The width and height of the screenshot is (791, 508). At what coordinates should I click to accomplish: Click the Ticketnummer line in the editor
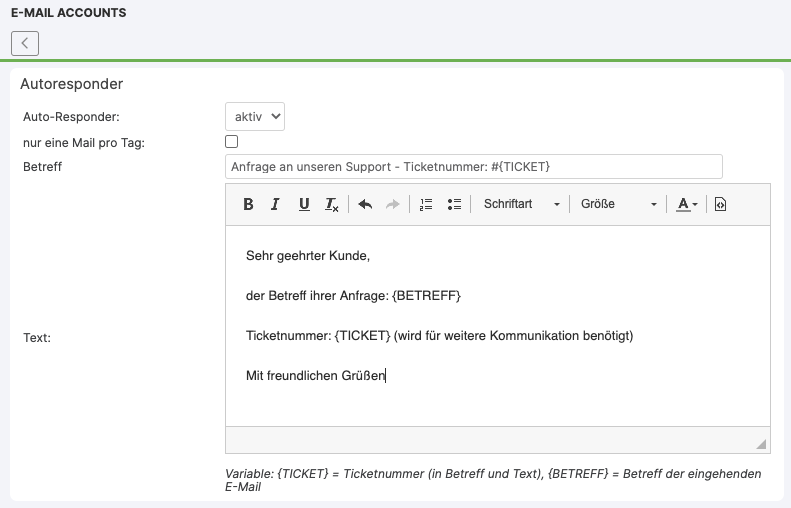[x=440, y=336]
